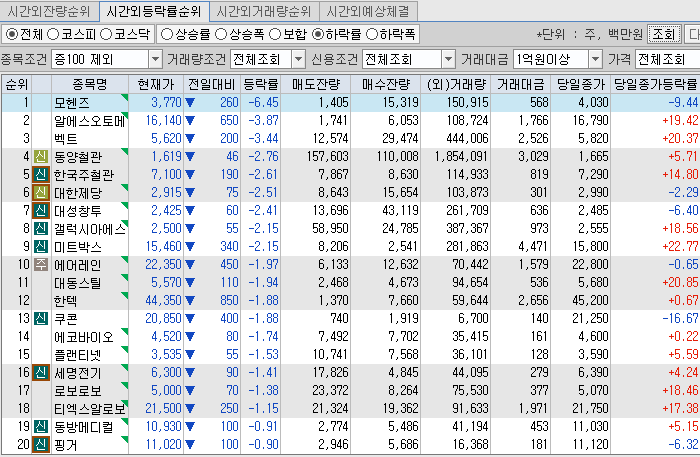Click the down arrow in 벡트 row

click(190, 139)
